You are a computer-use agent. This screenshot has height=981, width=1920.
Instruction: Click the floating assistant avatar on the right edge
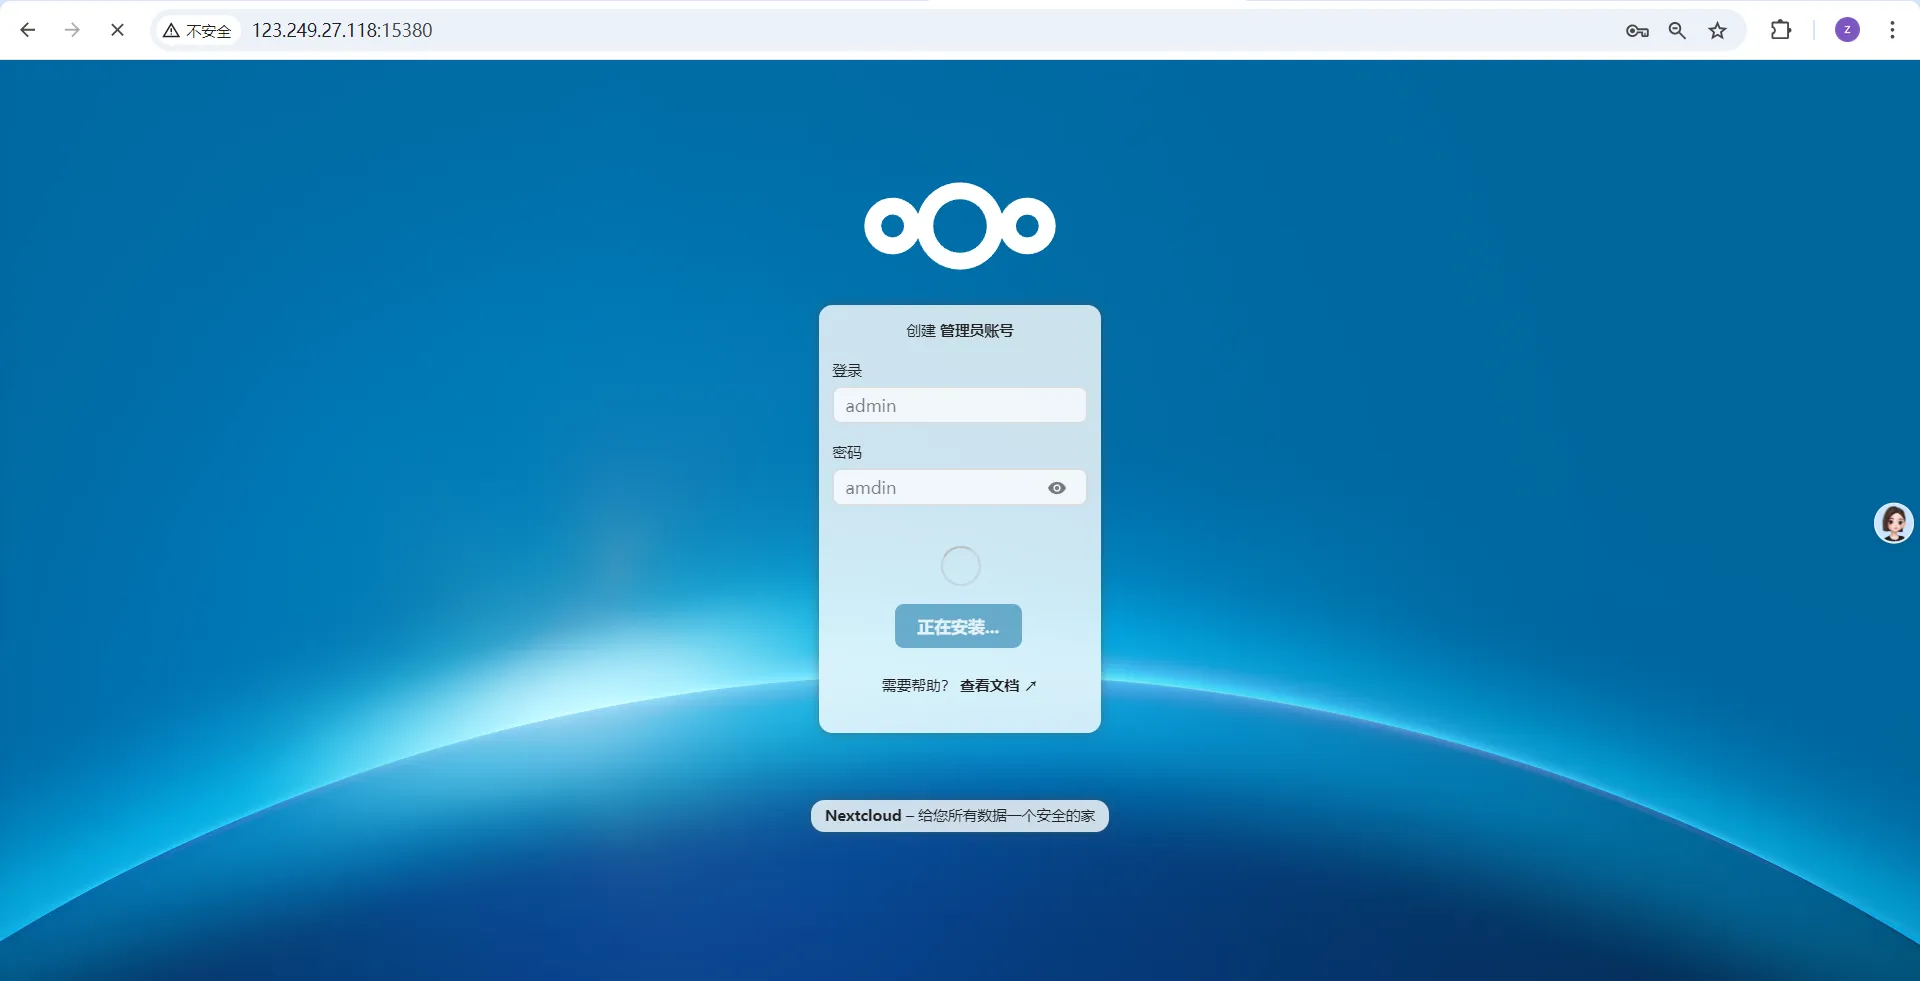(x=1893, y=523)
